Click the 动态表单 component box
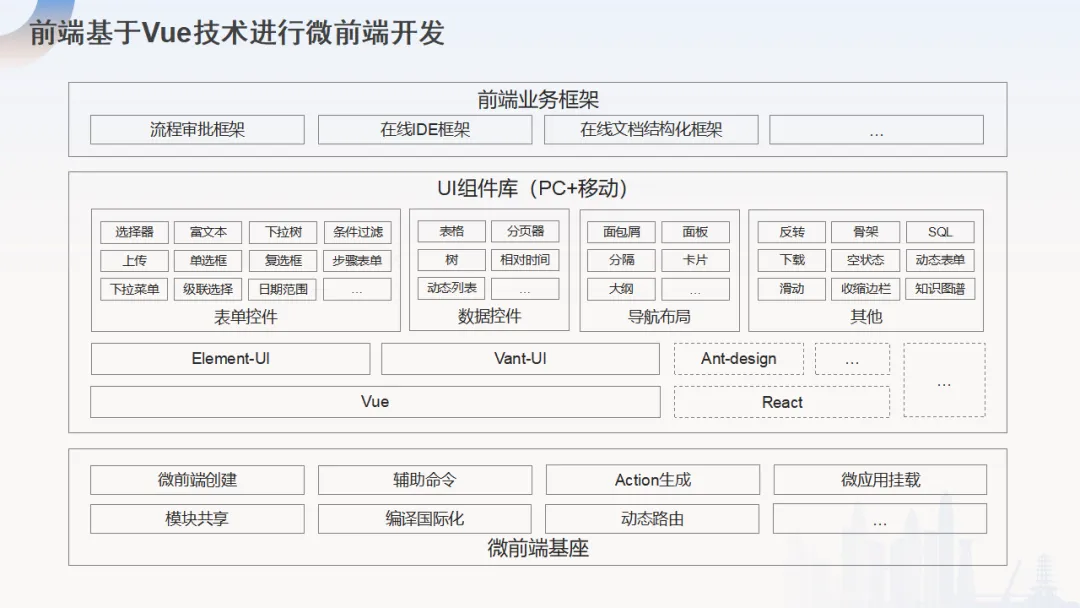Image resolution: width=1080 pixels, height=608 pixels. click(940, 260)
